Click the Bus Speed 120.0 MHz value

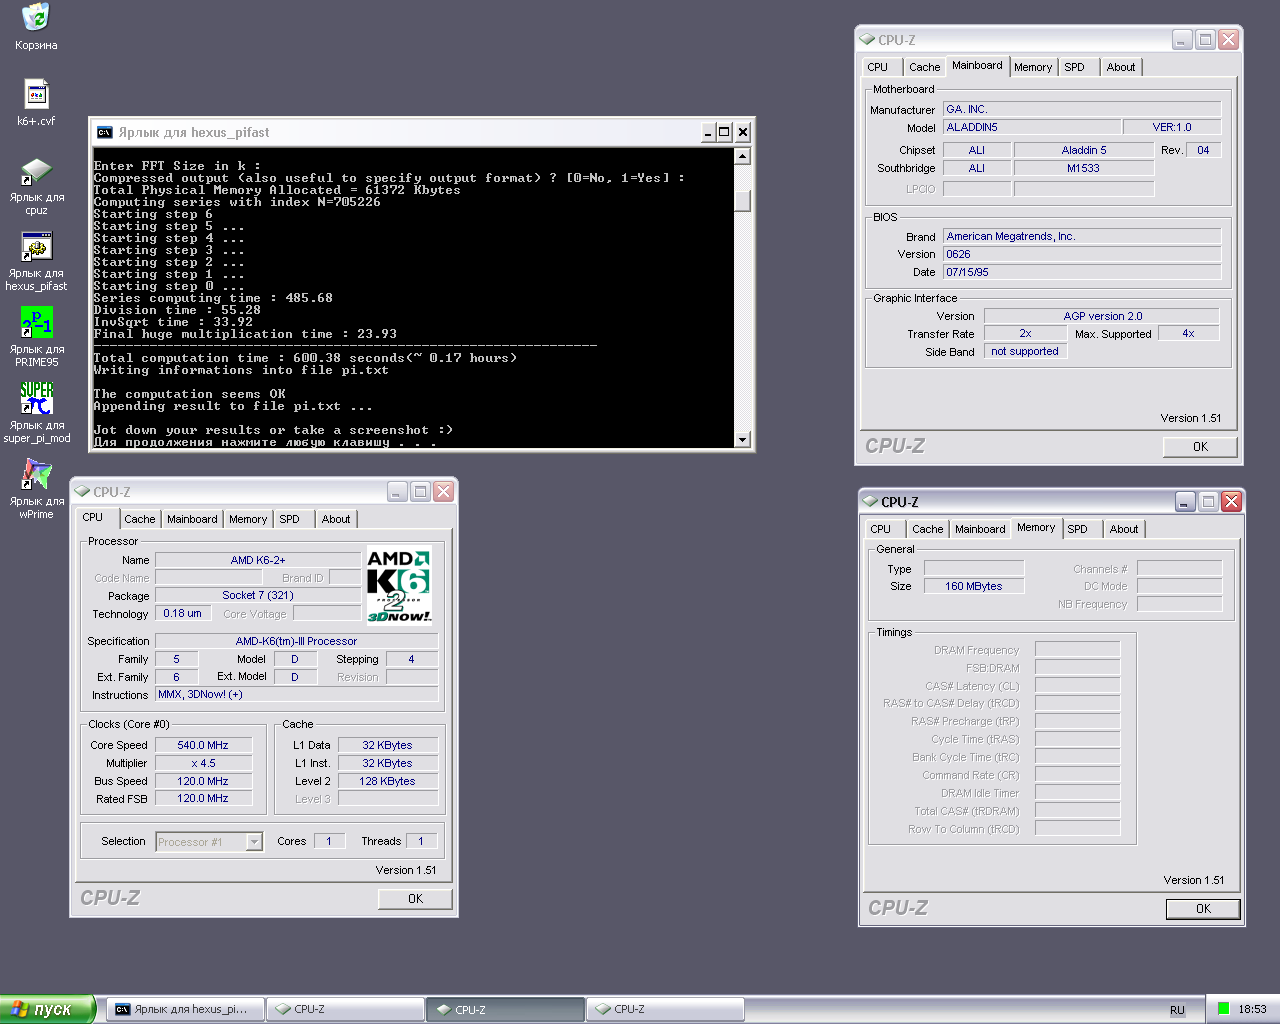click(203, 781)
